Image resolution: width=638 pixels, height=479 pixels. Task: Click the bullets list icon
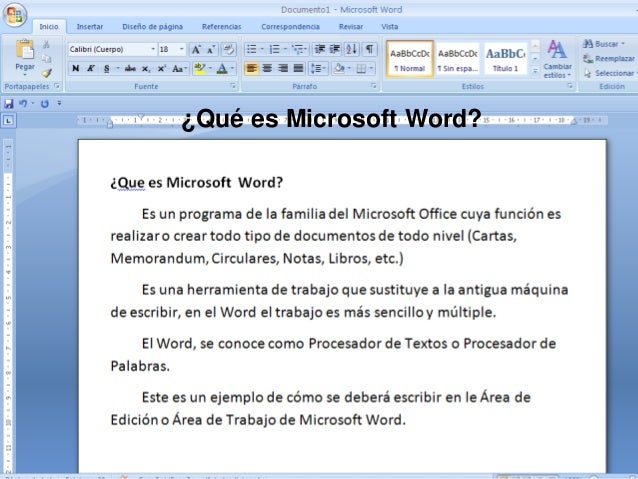click(x=252, y=50)
